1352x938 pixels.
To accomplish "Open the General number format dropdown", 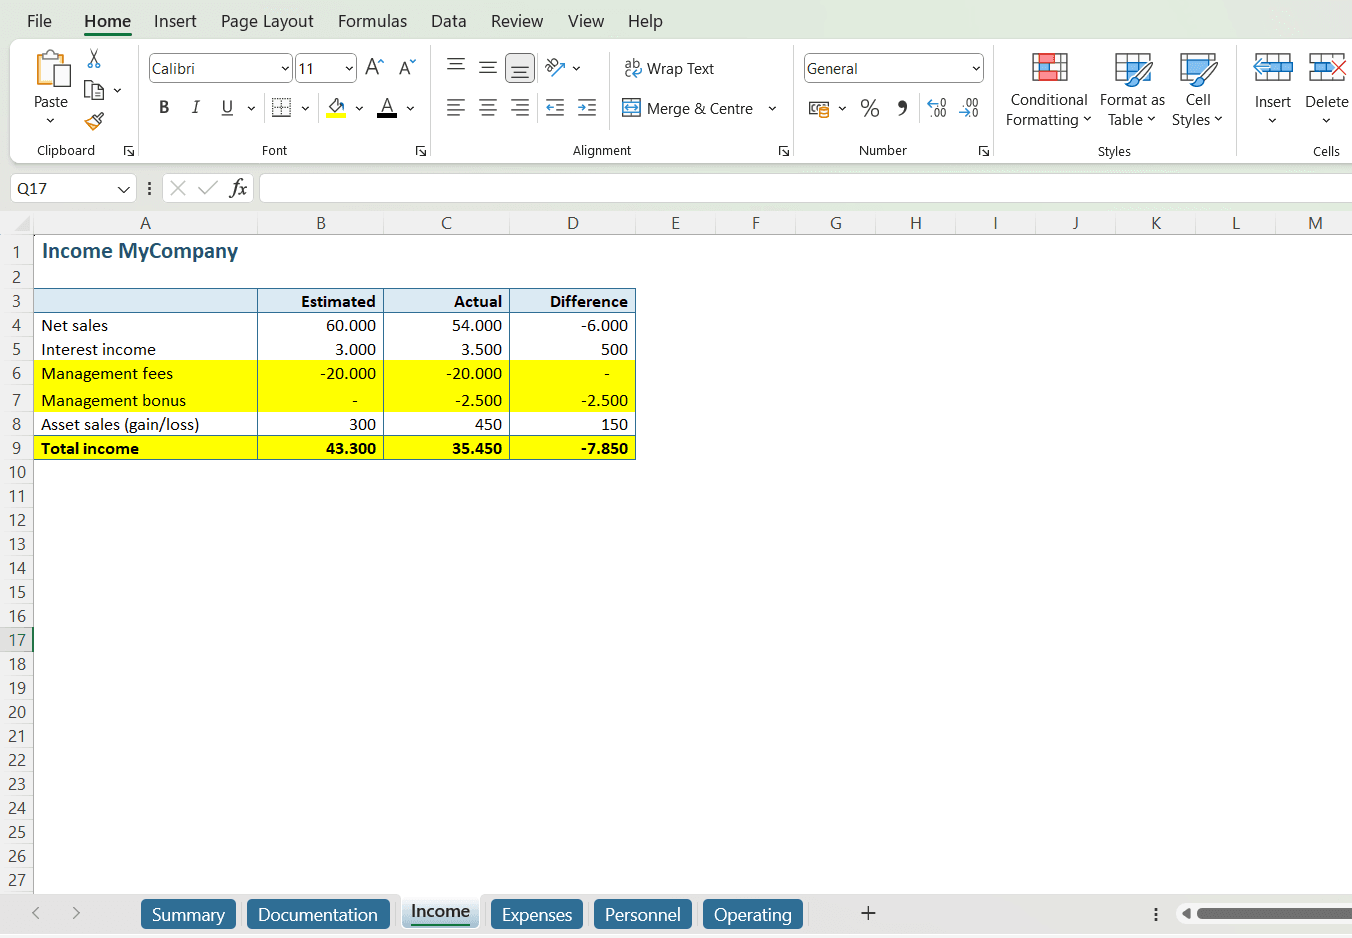I will [x=975, y=68].
